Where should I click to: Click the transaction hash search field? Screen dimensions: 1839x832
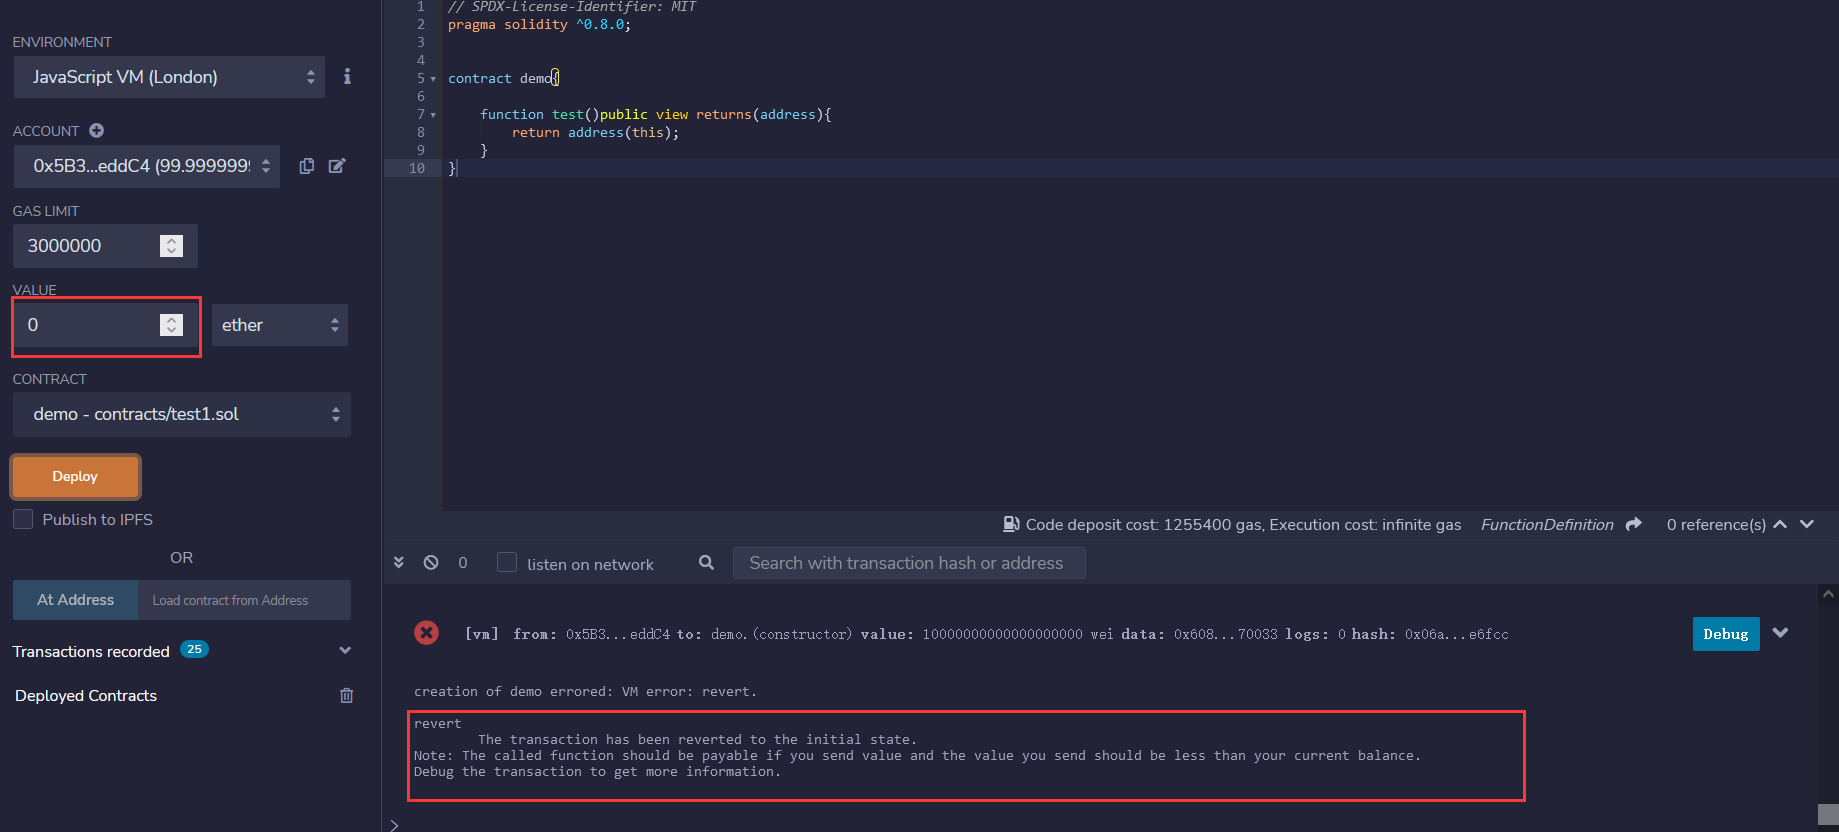click(x=909, y=563)
